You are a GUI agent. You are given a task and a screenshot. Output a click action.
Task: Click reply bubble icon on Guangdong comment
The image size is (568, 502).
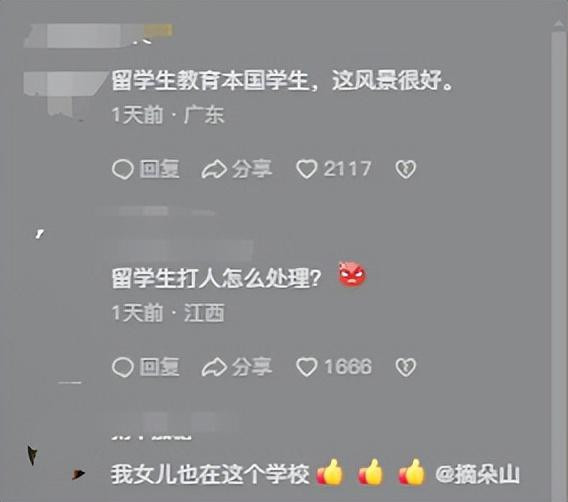point(123,170)
